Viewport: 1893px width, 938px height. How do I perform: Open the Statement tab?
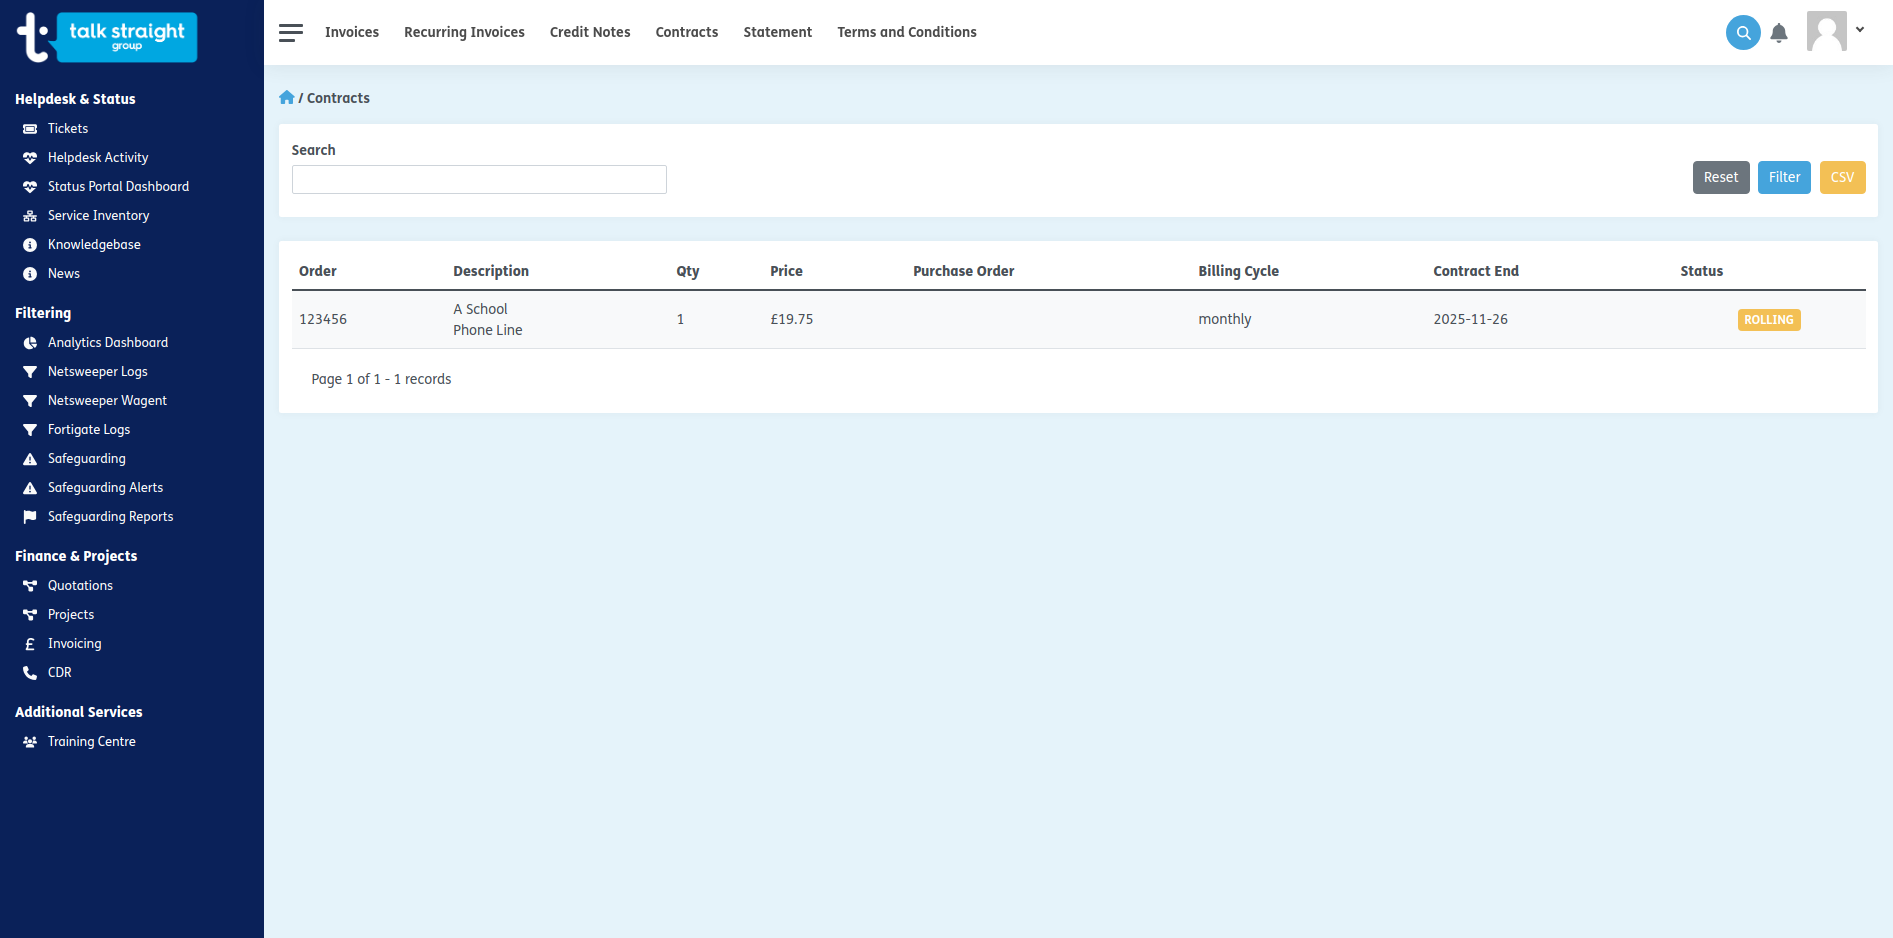pyautogui.click(x=778, y=32)
